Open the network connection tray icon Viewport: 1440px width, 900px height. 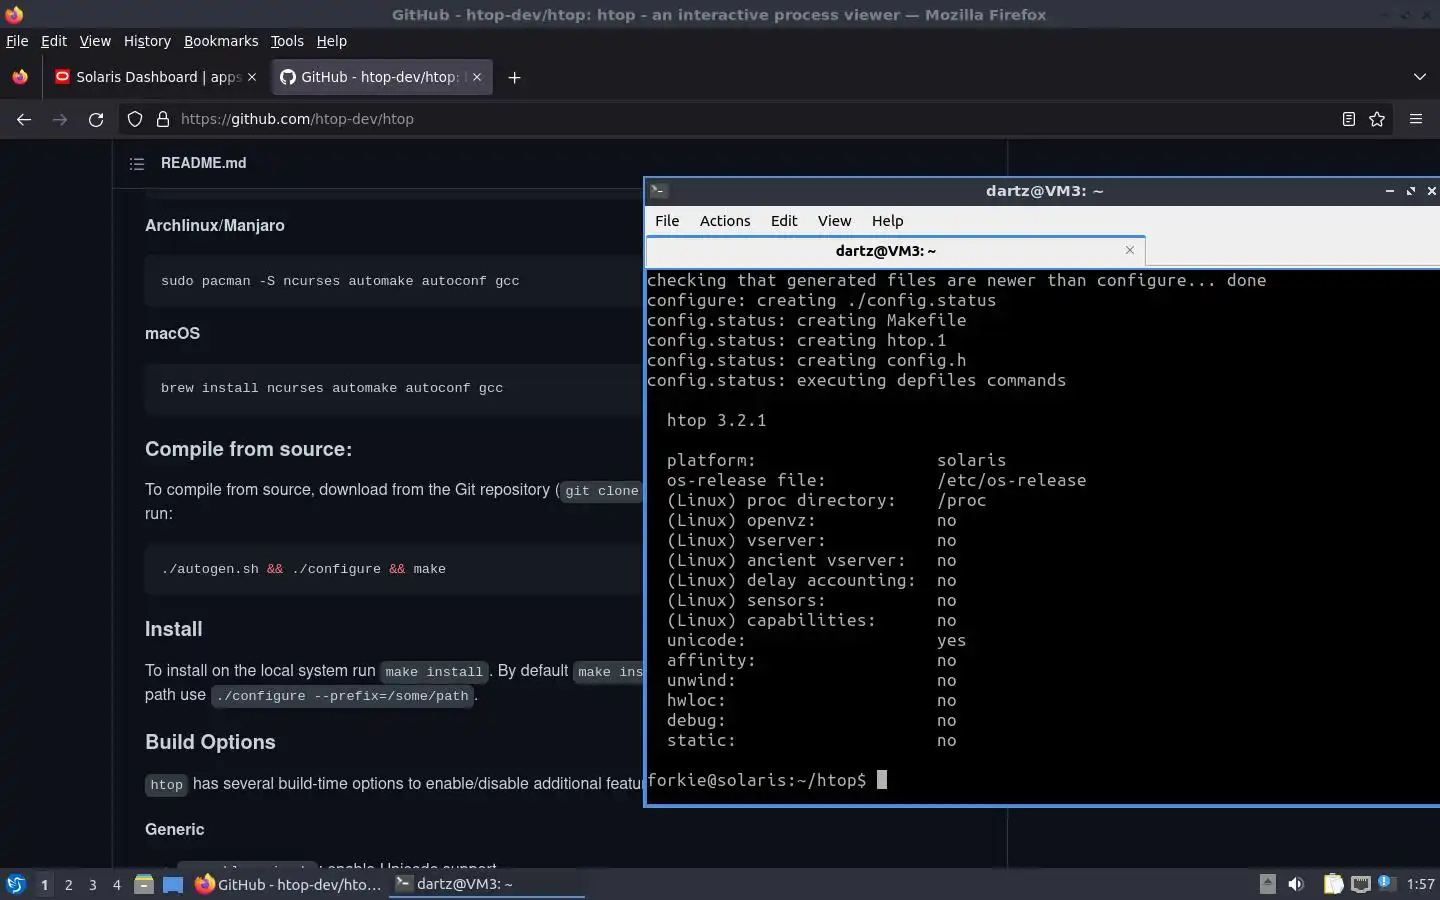tap(1360, 884)
